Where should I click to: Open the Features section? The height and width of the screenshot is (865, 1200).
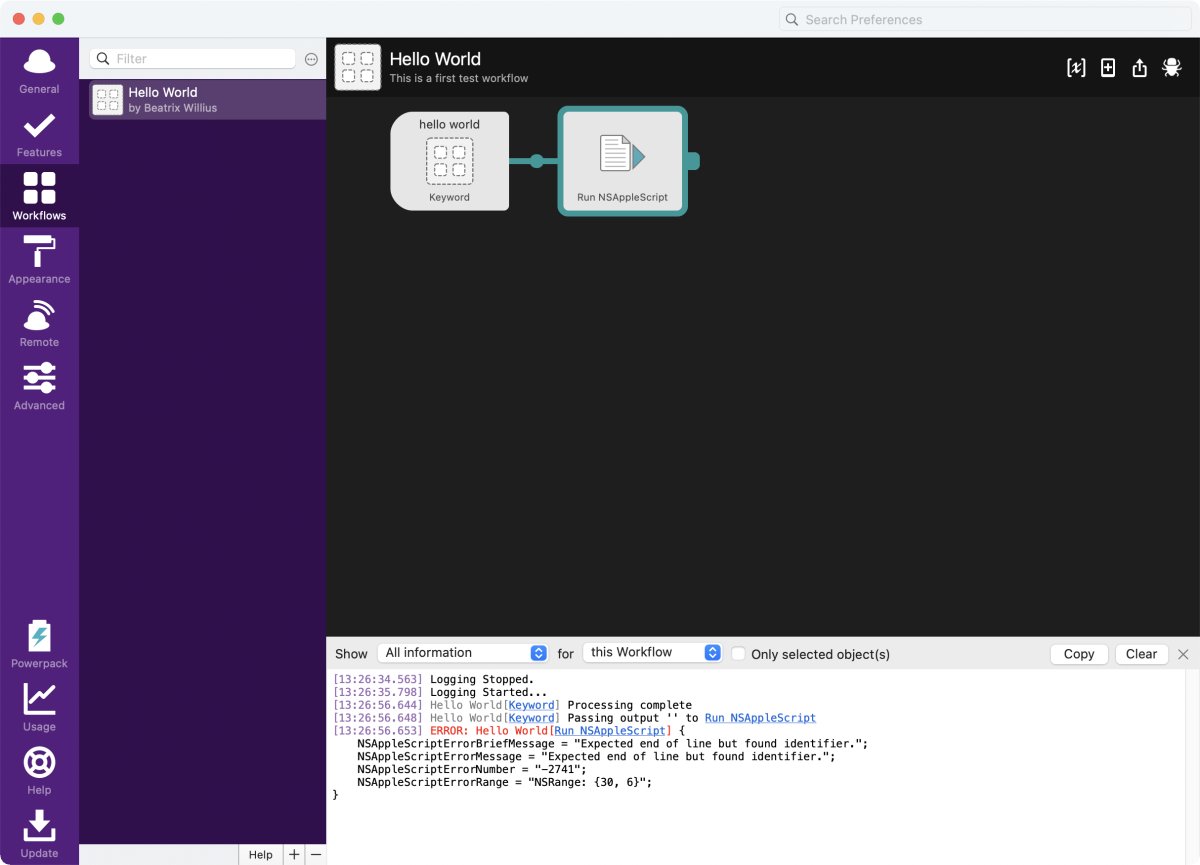pyautogui.click(x=39, y=134)
